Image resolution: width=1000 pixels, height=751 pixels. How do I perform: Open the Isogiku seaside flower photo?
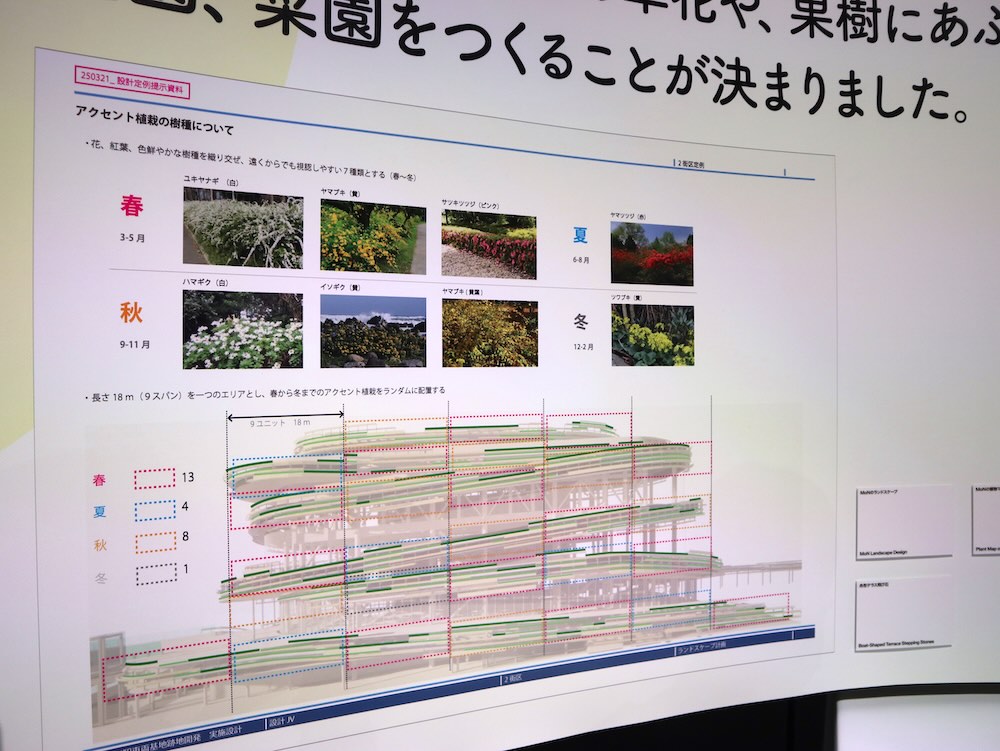point(372,331)
